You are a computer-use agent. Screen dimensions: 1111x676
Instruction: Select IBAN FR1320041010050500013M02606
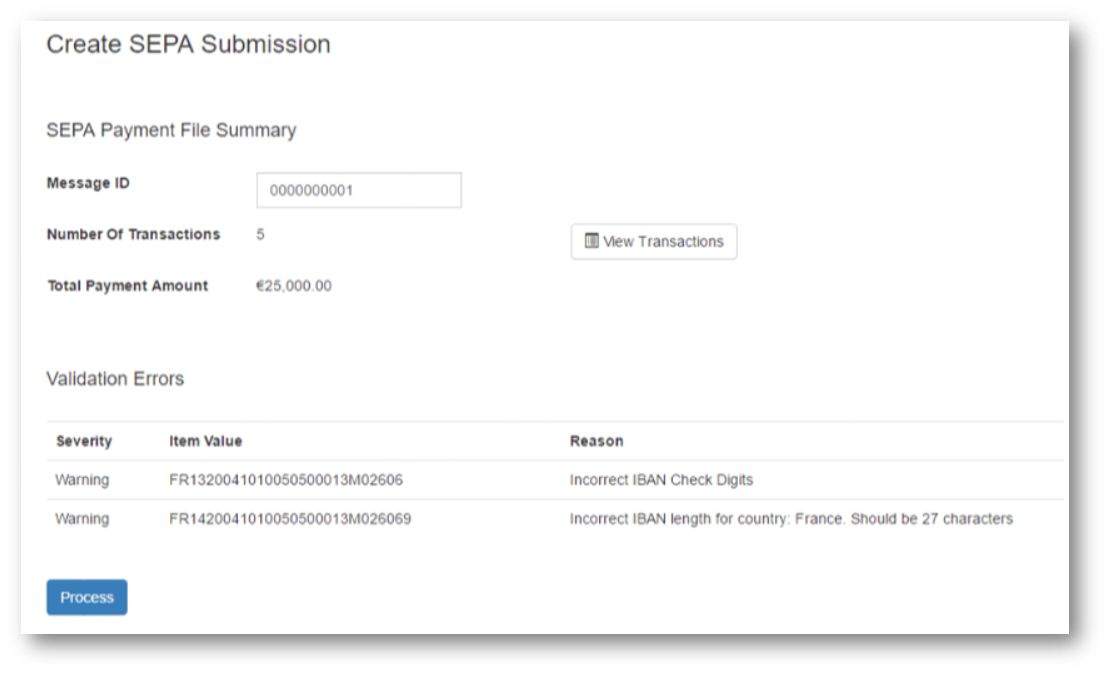(286, 480)
